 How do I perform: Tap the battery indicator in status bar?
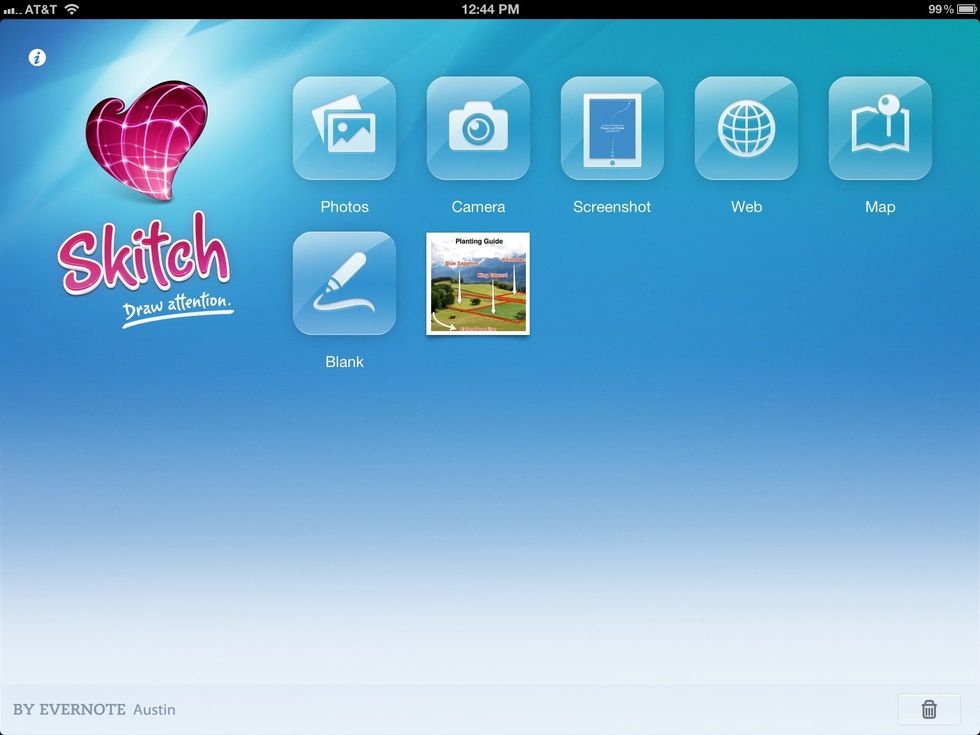pyautogui.click(x=965, y=9)
